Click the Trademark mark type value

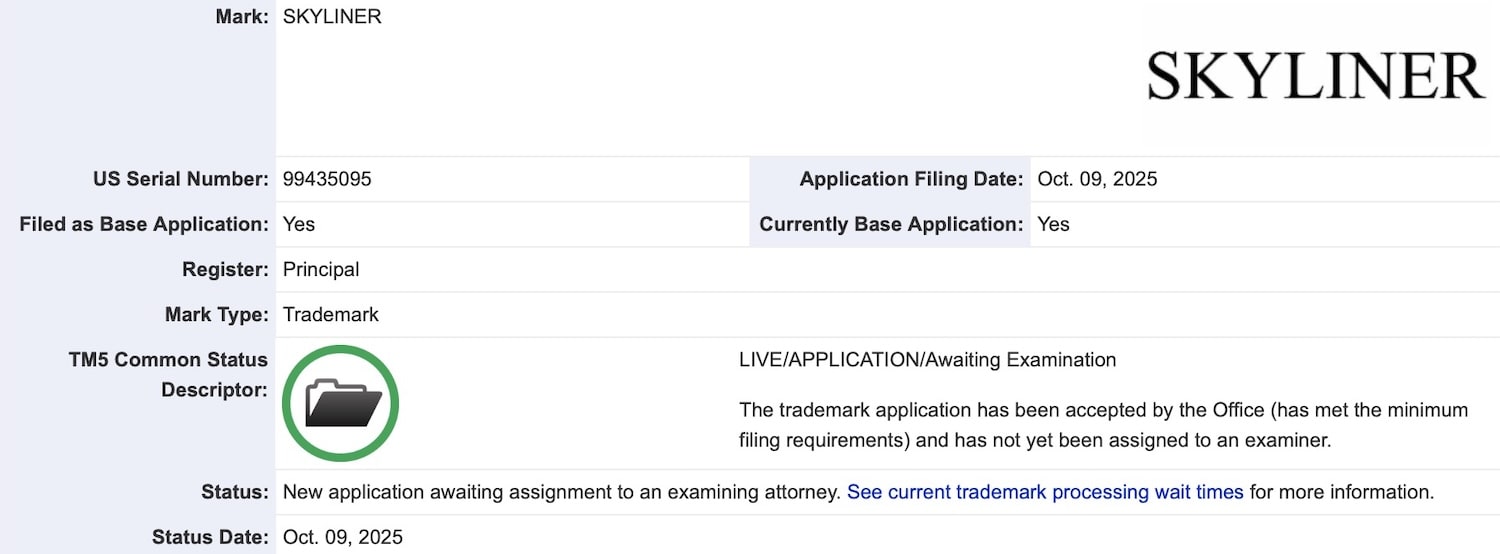(x=331, y=314)
